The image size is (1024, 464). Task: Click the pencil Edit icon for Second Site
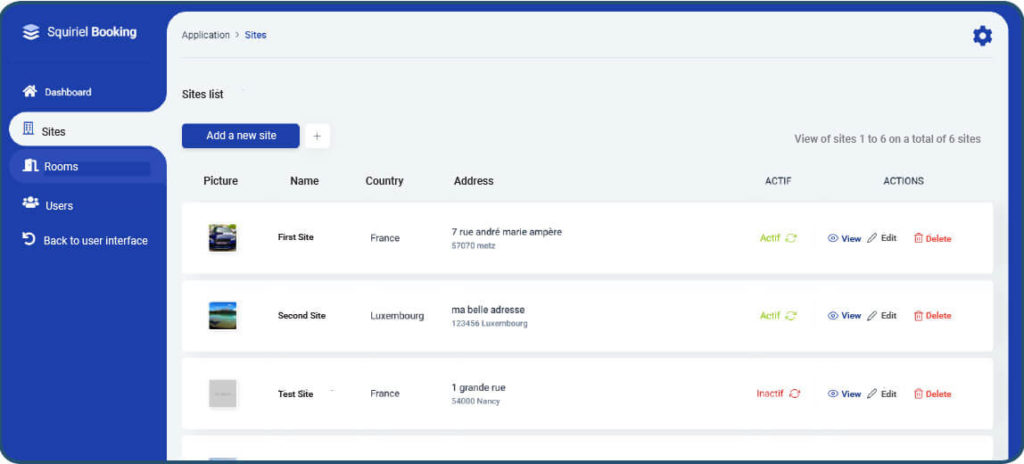pos(872,316)
